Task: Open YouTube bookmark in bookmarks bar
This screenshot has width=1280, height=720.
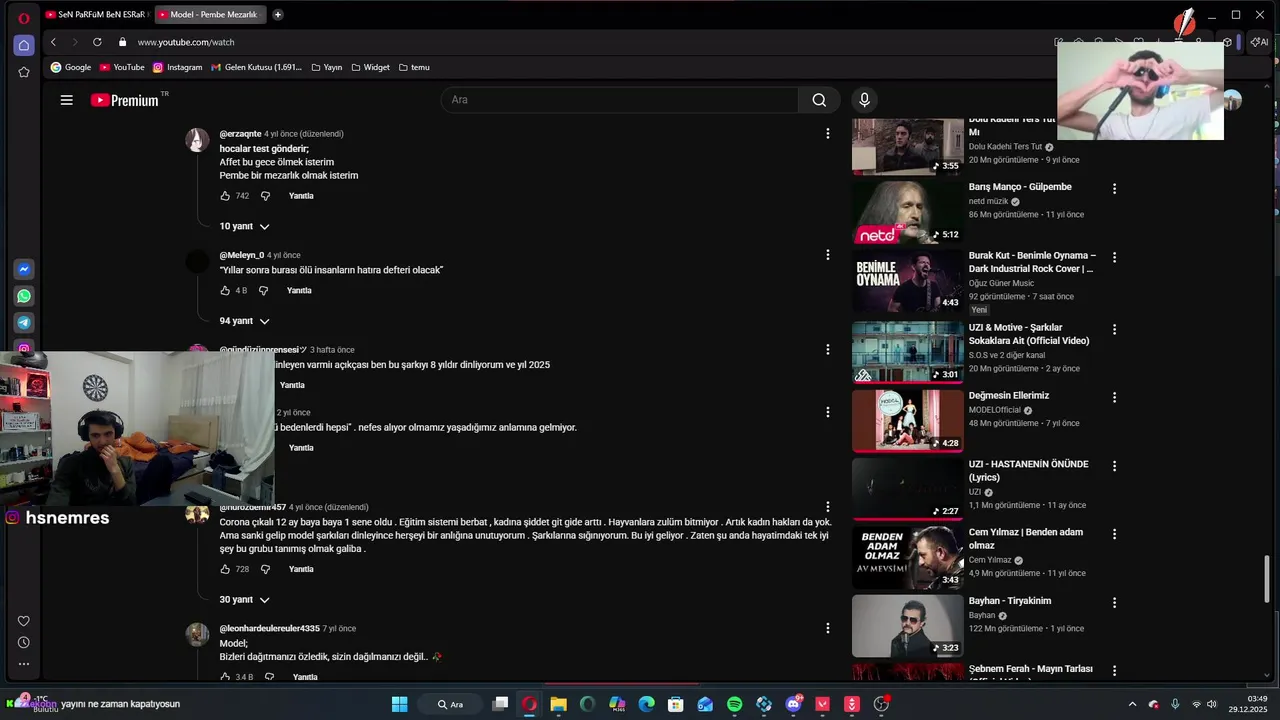Action: pos(122,67)
